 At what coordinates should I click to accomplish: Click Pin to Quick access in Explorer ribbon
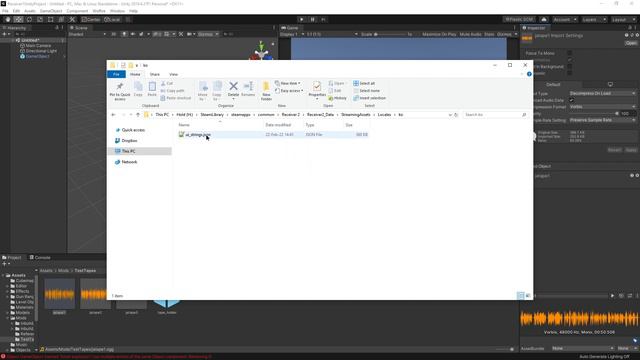(x=120, y=91)
